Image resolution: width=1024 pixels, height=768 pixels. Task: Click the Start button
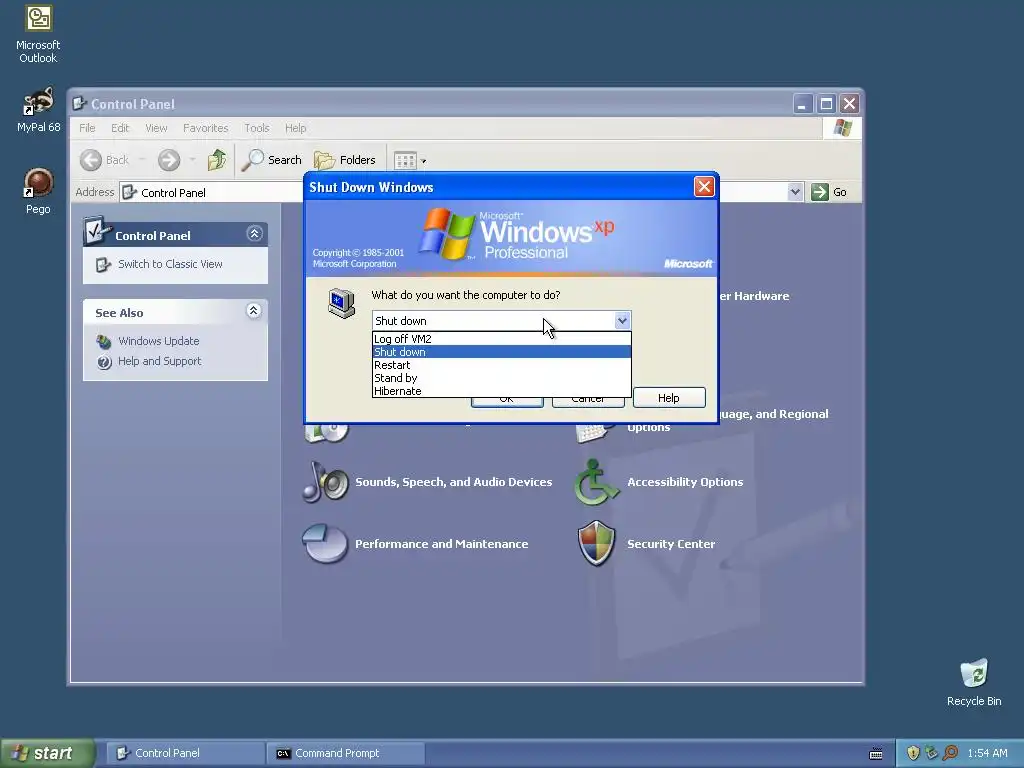47,754
